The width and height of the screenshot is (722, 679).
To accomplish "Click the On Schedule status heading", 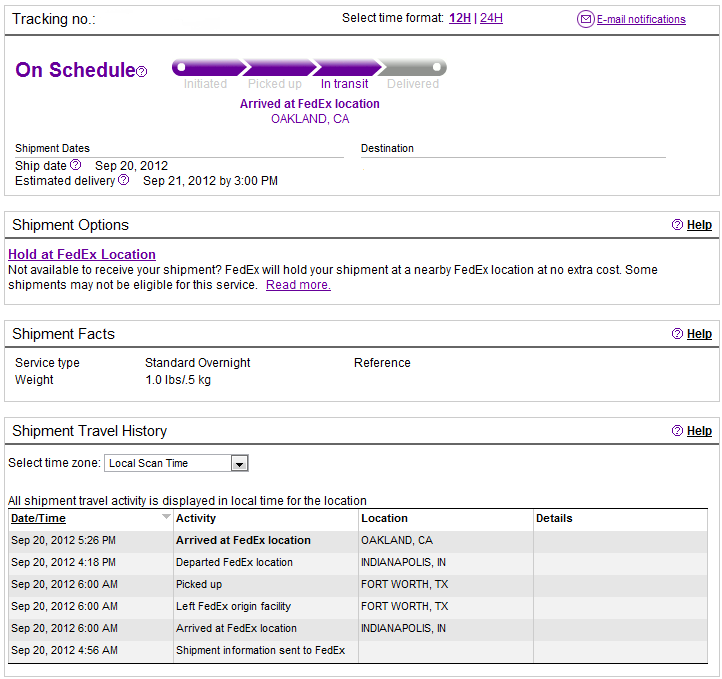I will click(x=76, y=70).
